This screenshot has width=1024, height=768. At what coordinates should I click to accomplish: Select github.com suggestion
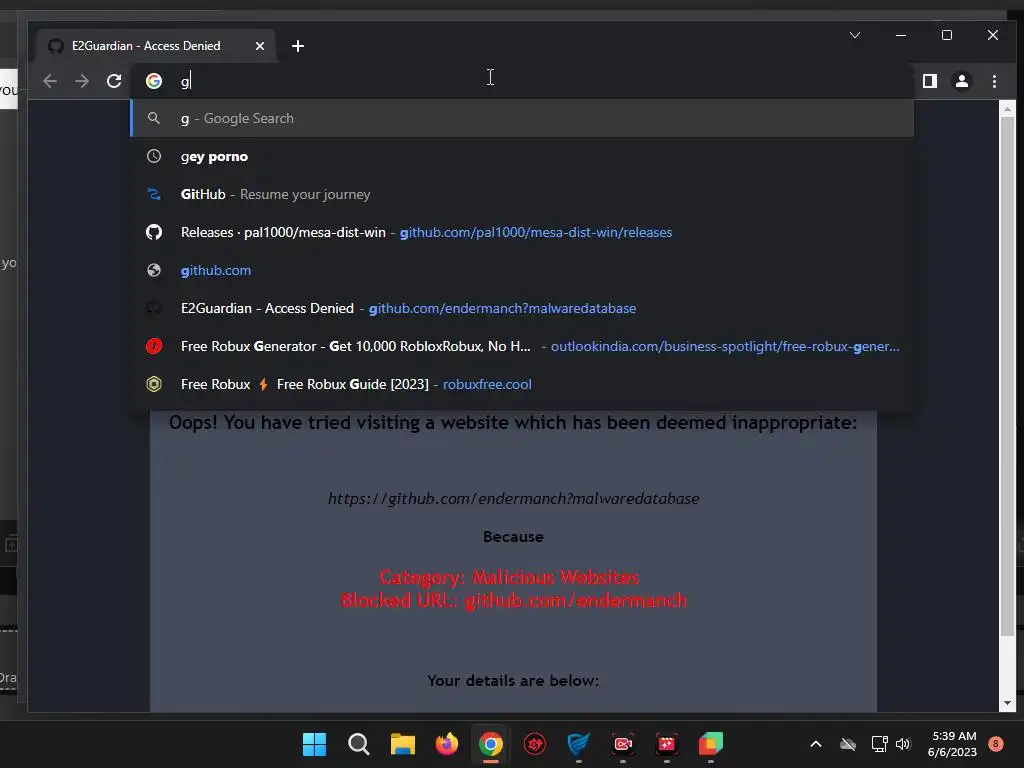(x=522, y=270)
